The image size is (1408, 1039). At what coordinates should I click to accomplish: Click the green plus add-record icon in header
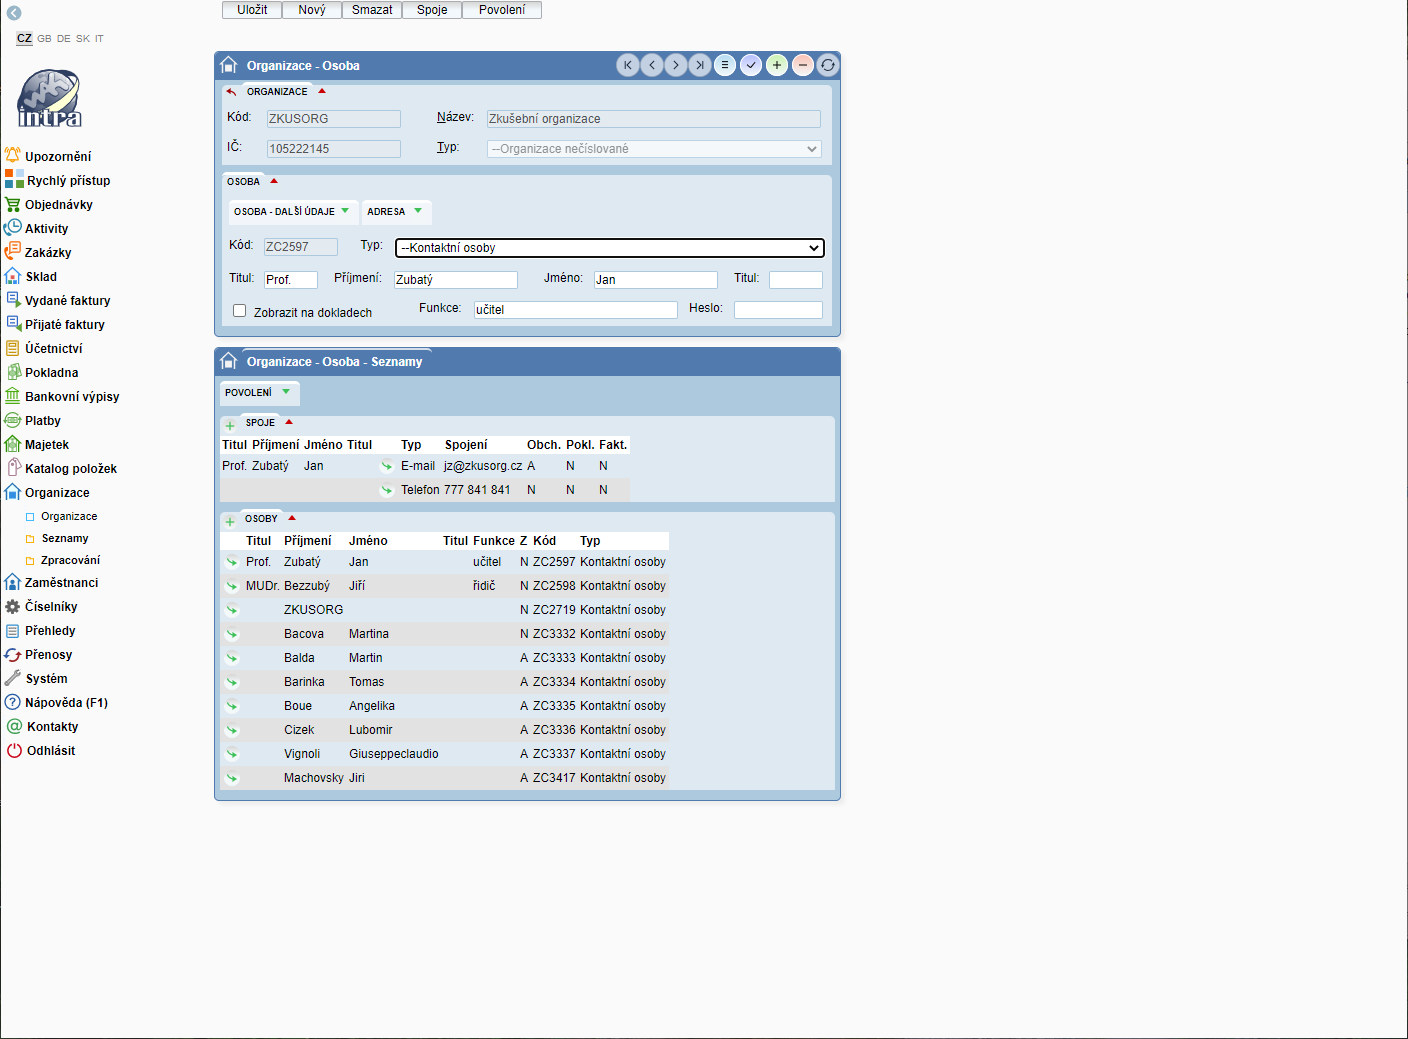pyautogui.click(x=777, y=65)
